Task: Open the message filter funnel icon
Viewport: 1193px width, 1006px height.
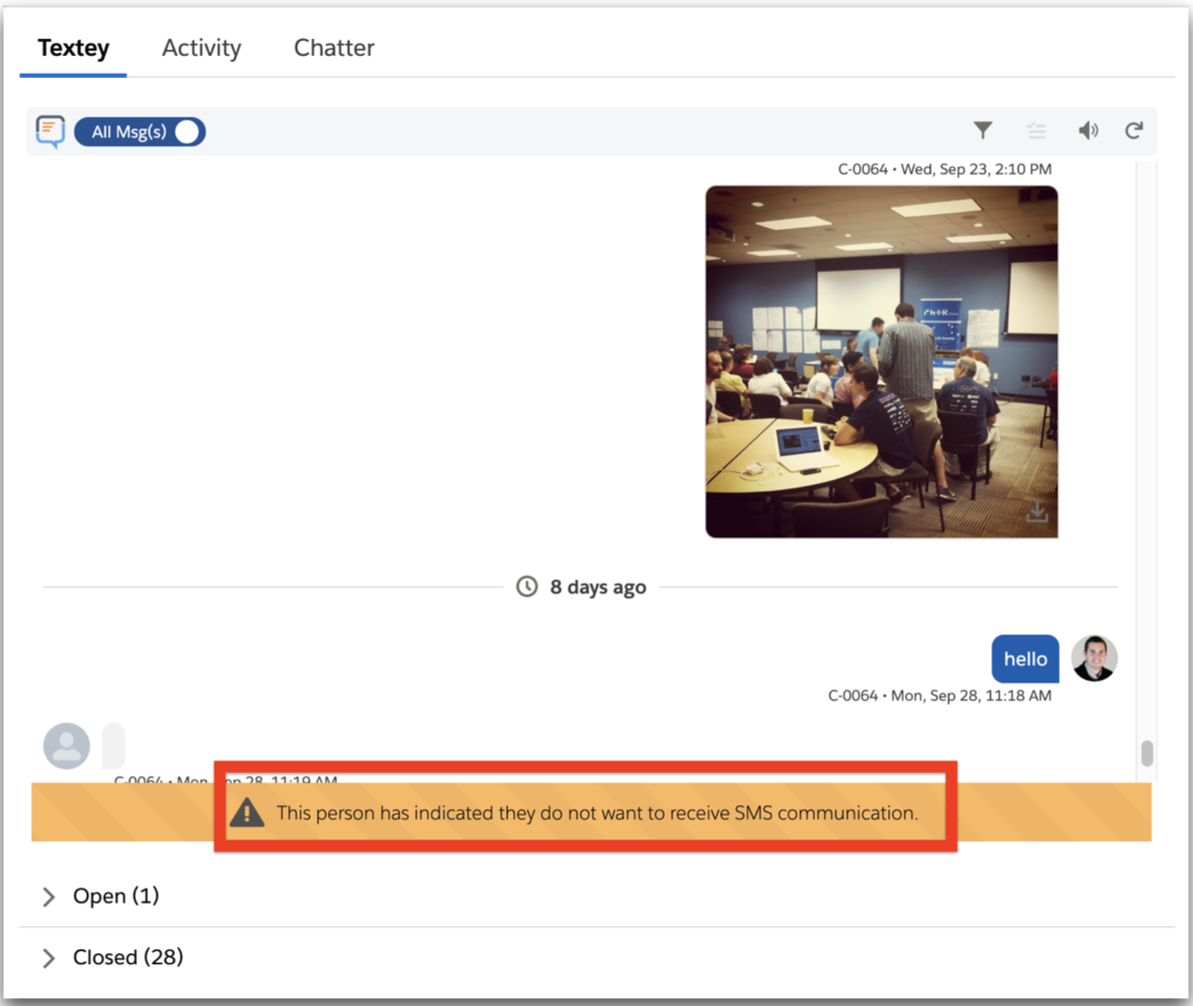Action: pos(983,131)
